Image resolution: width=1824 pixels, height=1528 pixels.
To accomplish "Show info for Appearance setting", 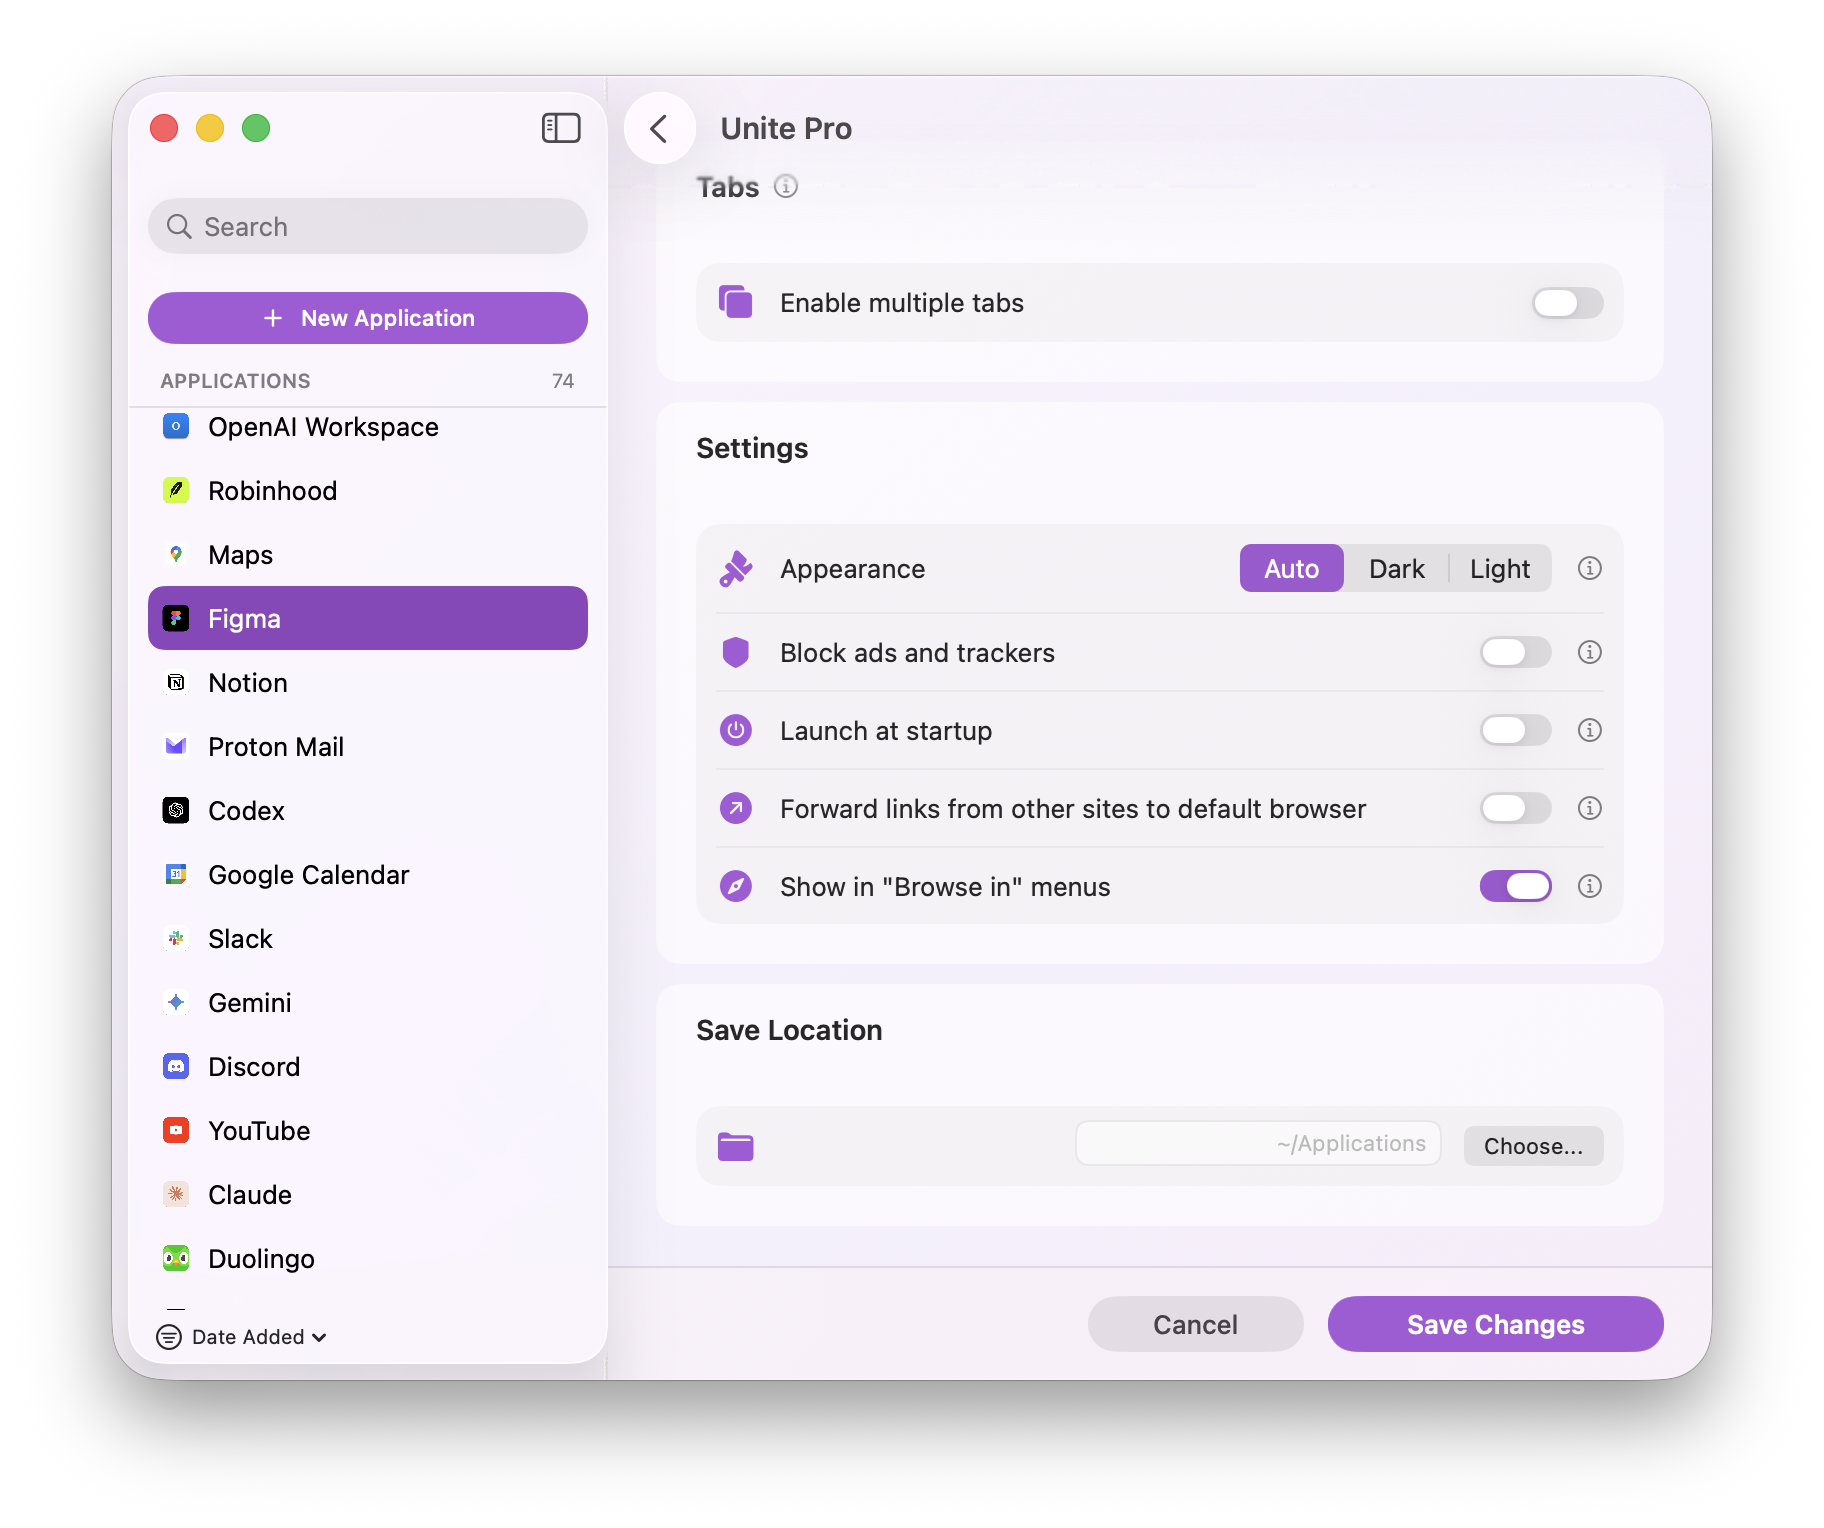I will pyautogui.click(x=1590, y=569).
